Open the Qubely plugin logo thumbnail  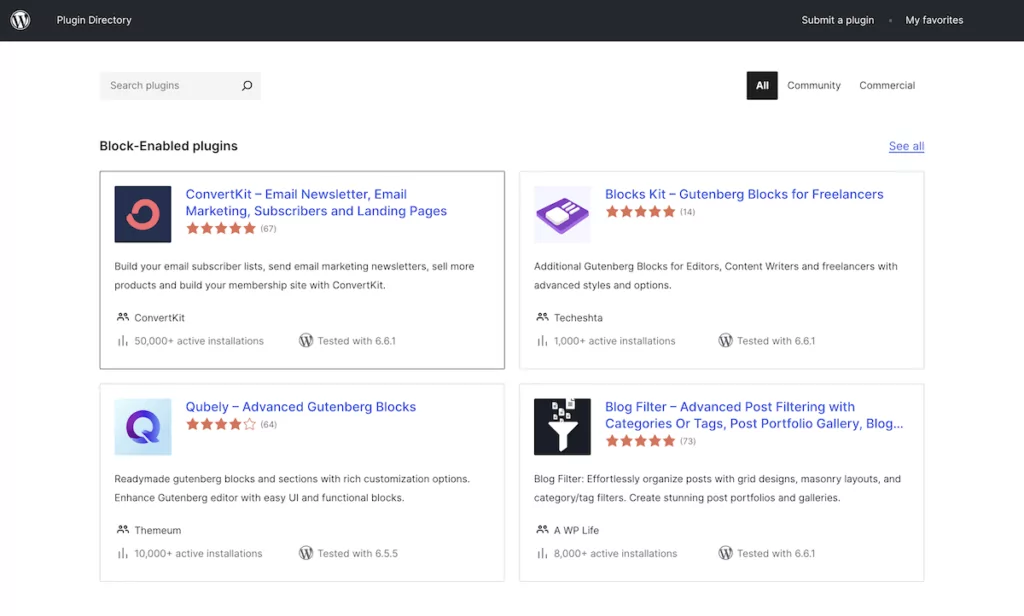point(143,427)
